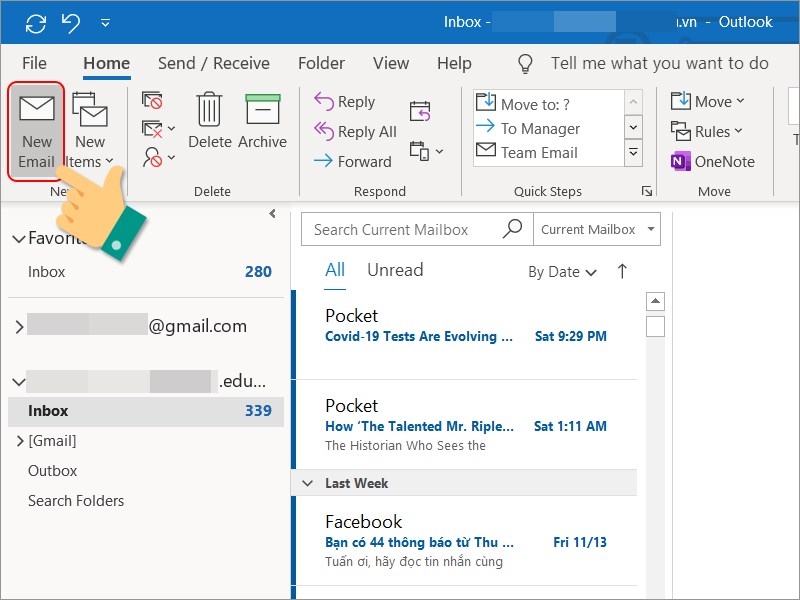800x600 pixels.
Task: Open the Quick Steps dialog launcher
Action: coord(647,191)
